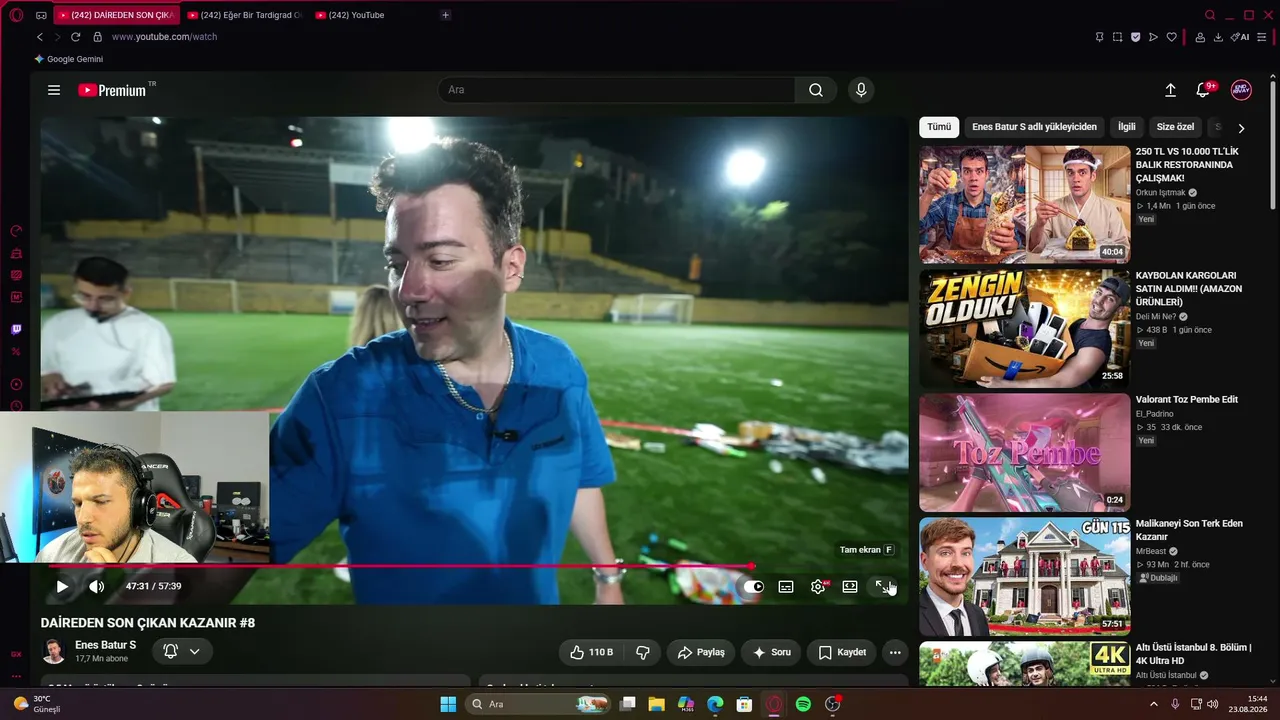Start a voice search with the microphone

pyautogui.click(x=861, y=90)
